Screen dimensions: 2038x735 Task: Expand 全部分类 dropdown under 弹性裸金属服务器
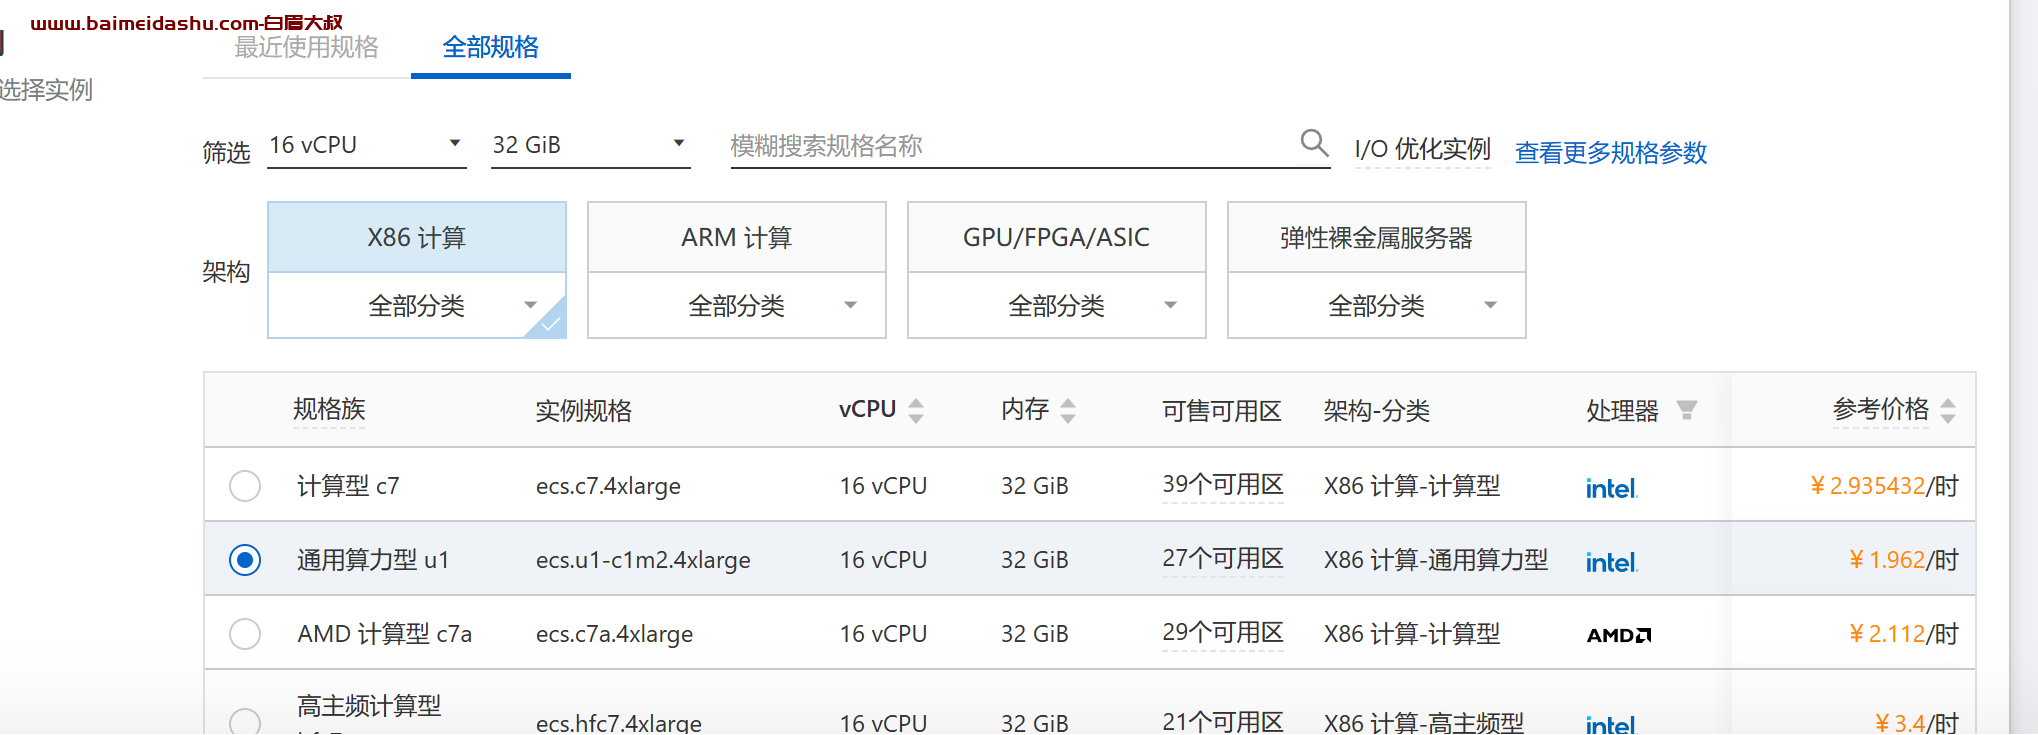pos(1377,305)
